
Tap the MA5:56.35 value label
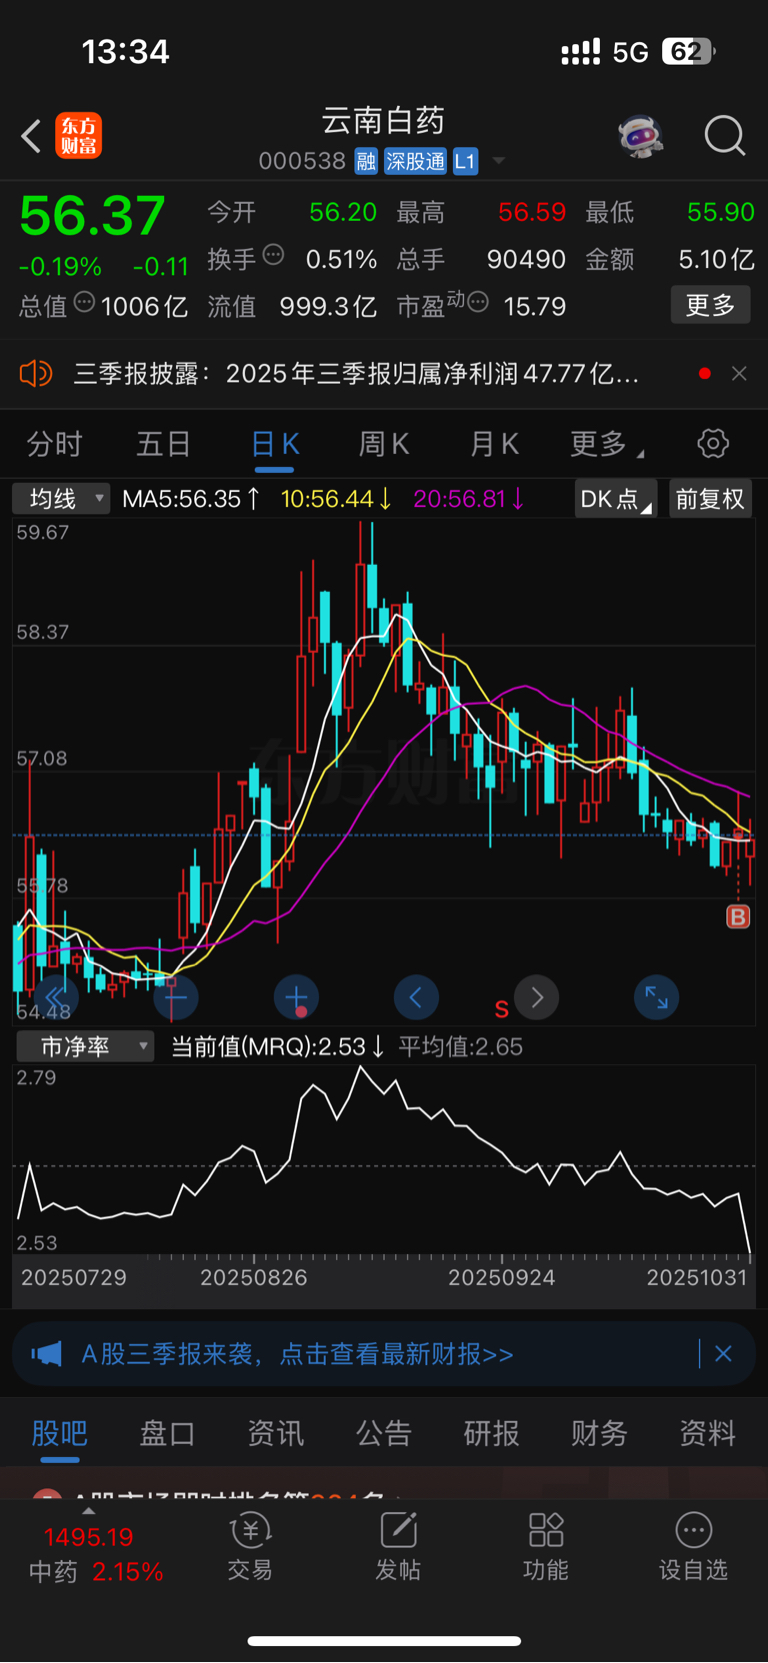pyautogui.click(x=191, y=499)
